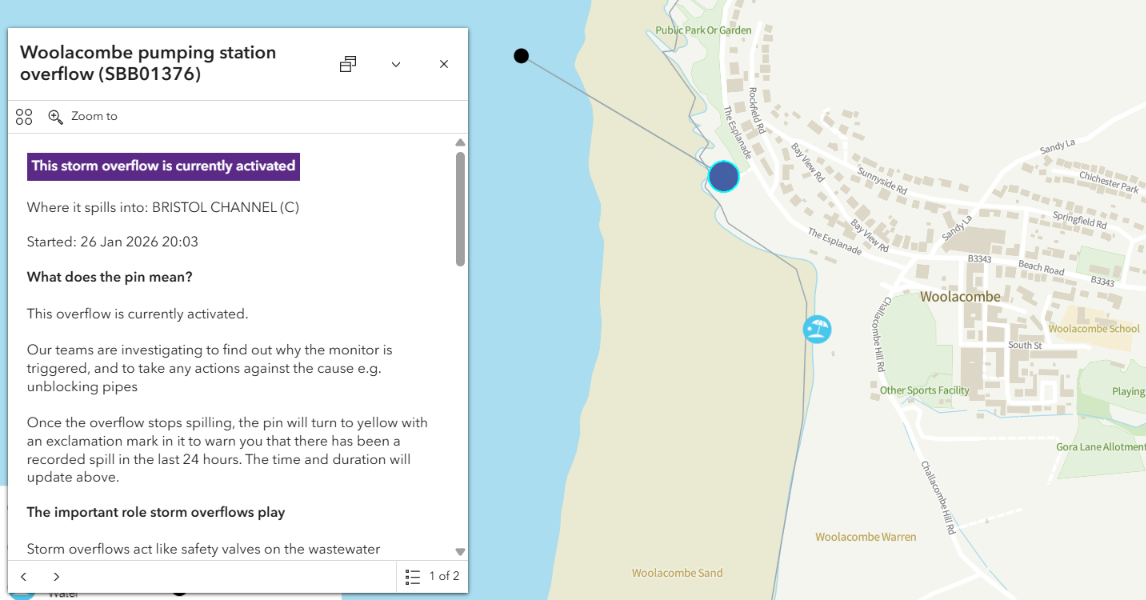Click the popup title 'Woolacombe pumping station overflow'
The height and width of the screenshot is (600, 1146).
pyautogui.click(x=148, y=63)
